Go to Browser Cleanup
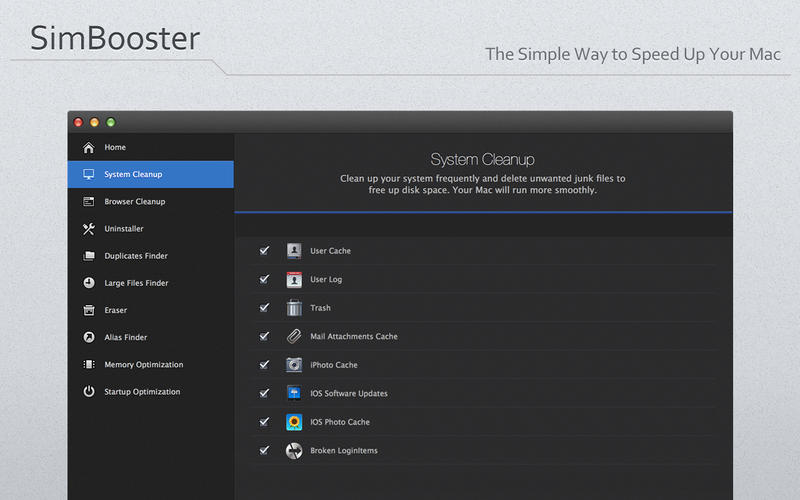This screenshot has width=800, height=500. (x=151, y=202)
